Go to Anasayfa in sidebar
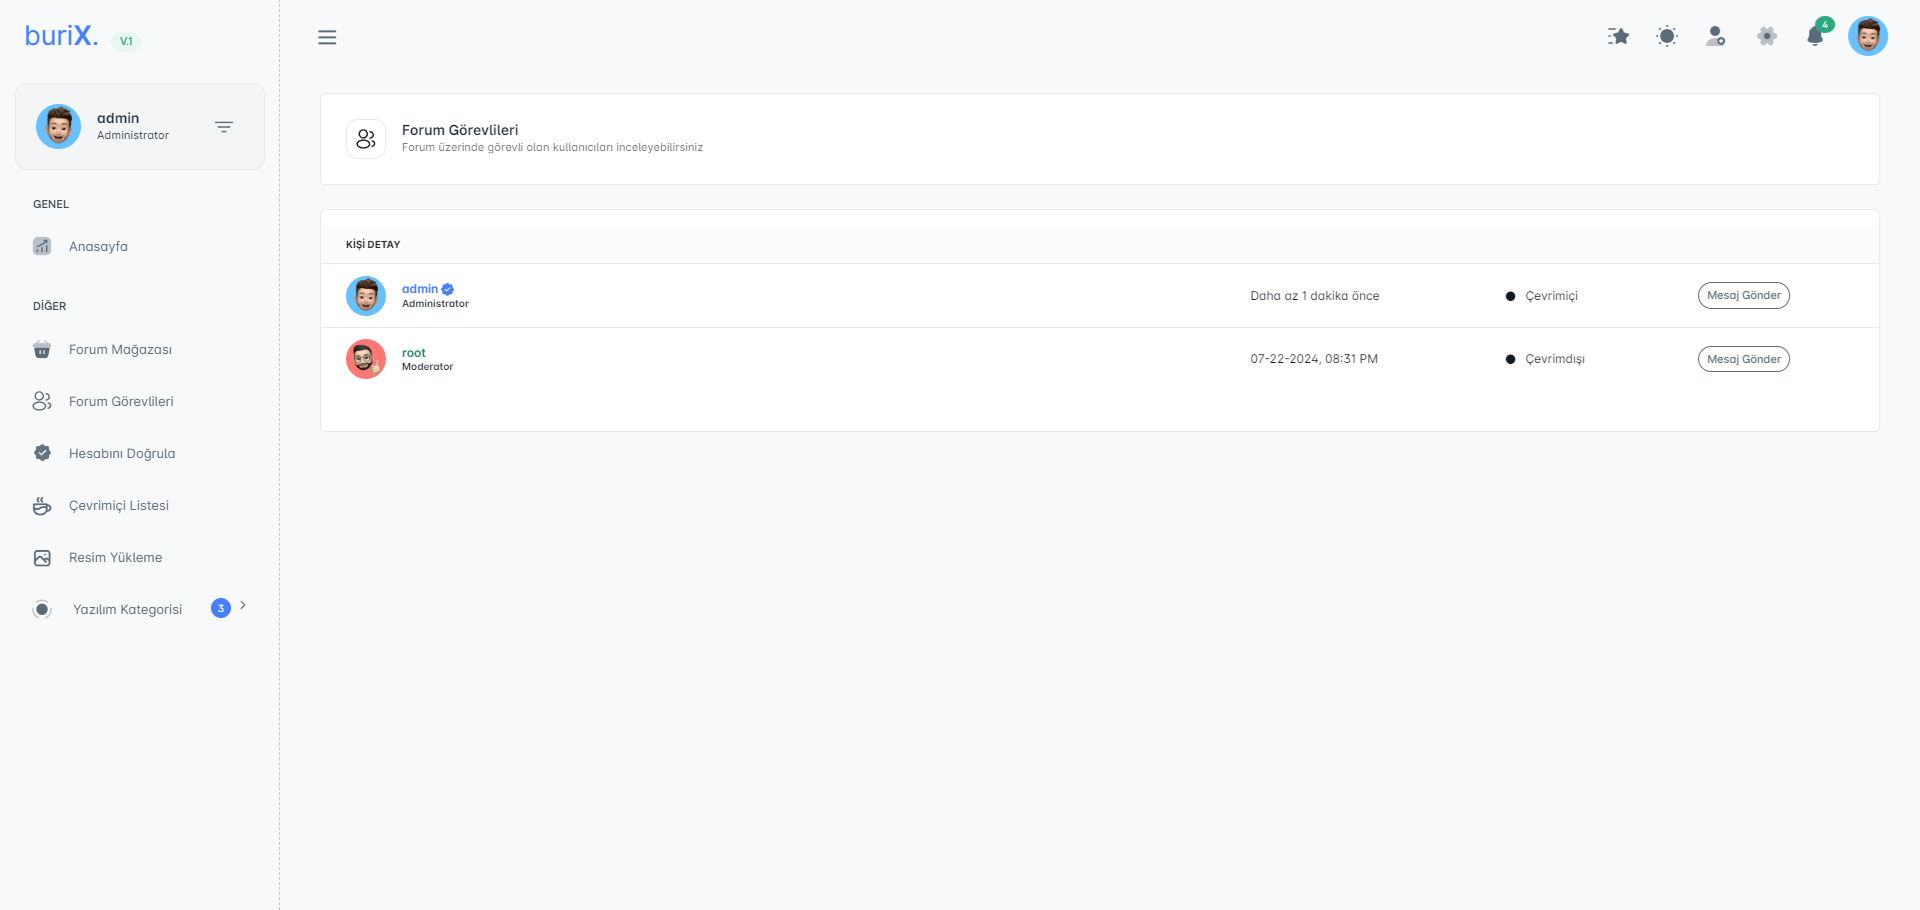 click(x=98, y=247)
